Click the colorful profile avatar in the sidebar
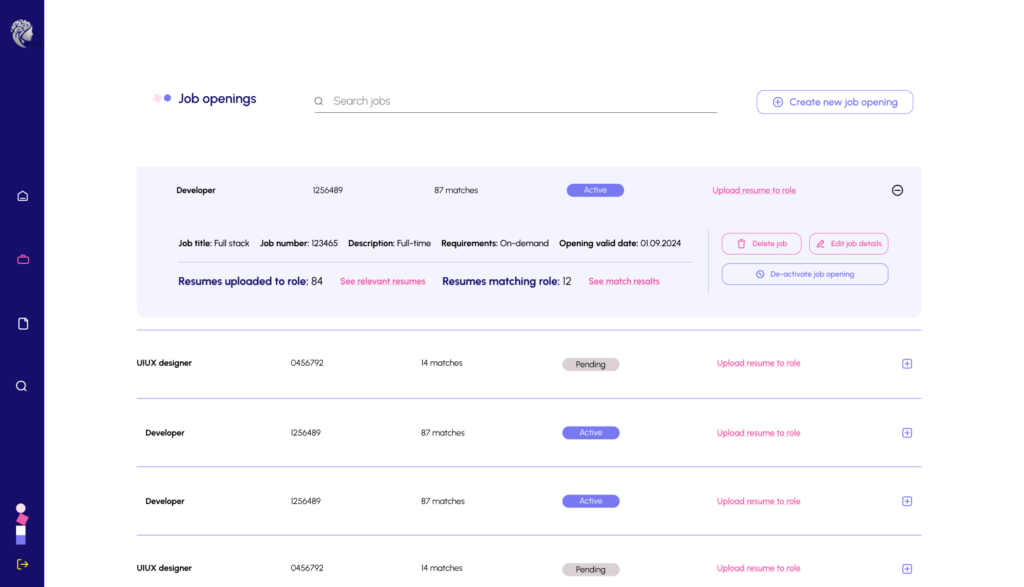This screenshot has height=587, width=1024. click(x=21, y=524)
